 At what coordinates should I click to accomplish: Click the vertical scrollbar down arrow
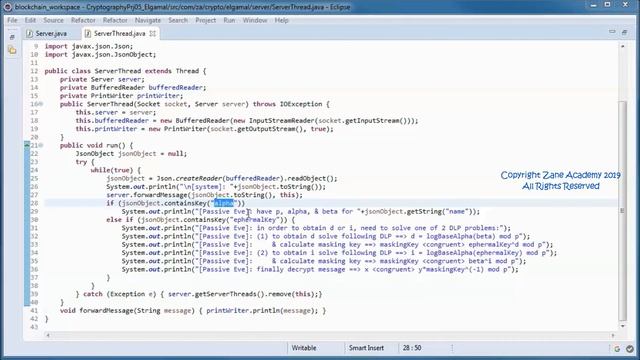[622, 326]
